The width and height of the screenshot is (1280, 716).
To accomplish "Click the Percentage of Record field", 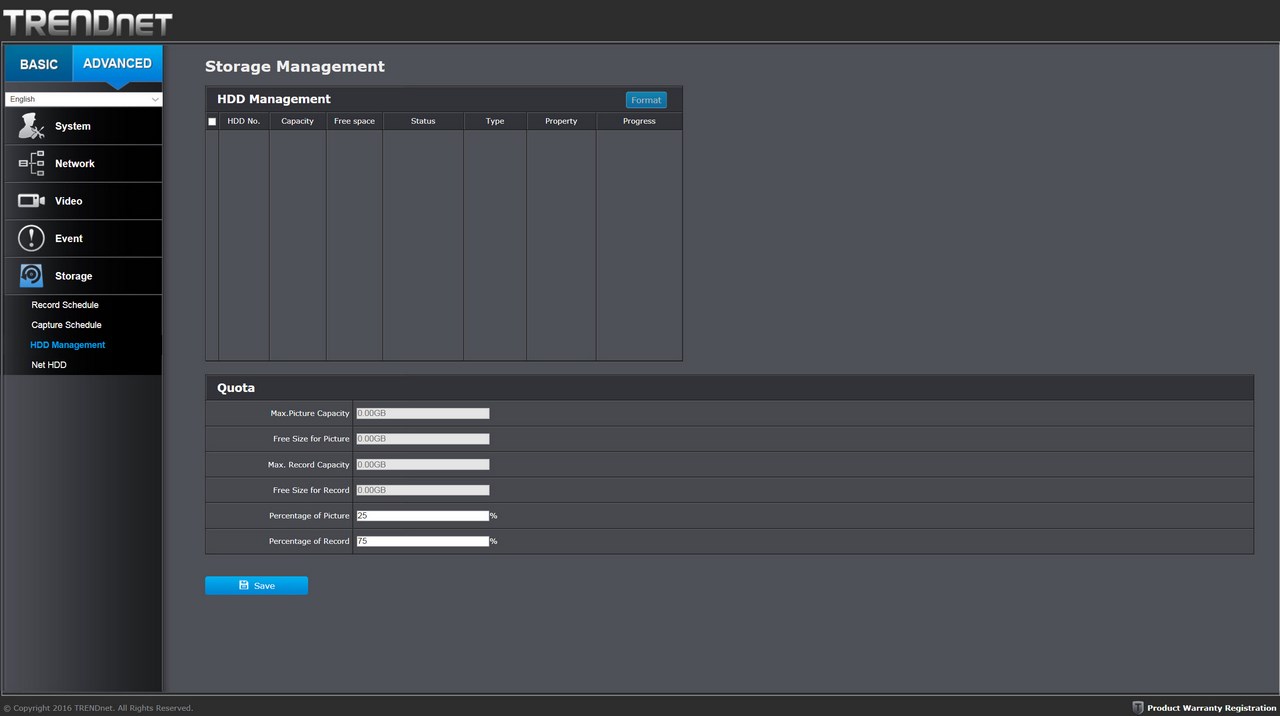I will pyautogui.click(x=422, y=541).
